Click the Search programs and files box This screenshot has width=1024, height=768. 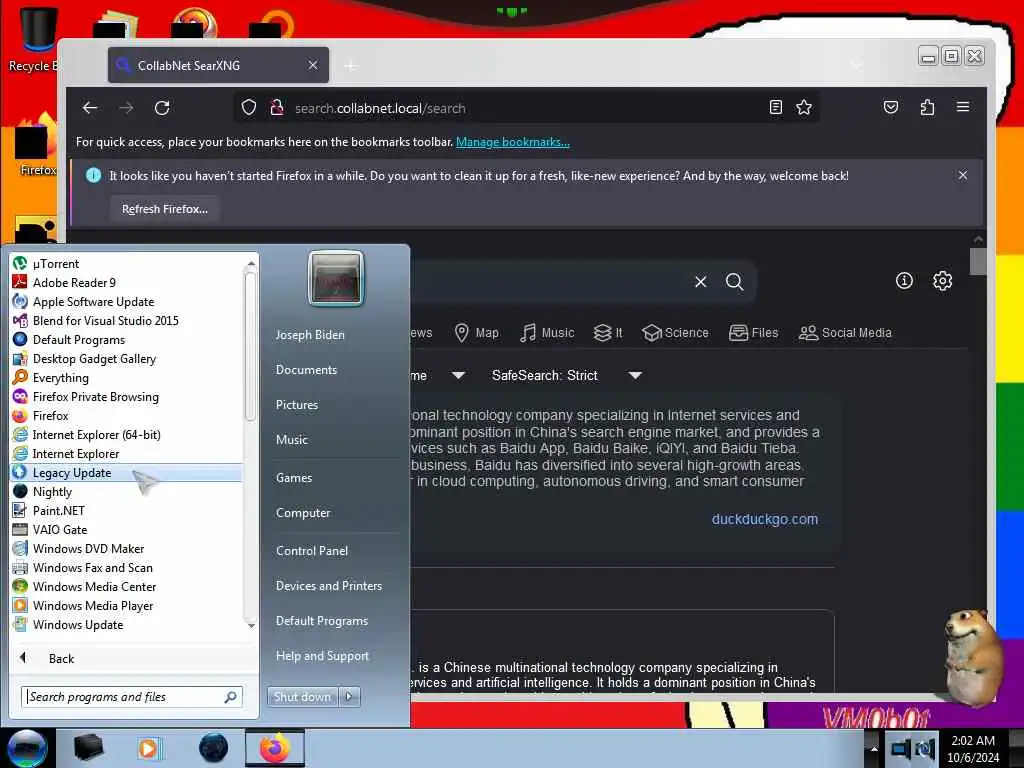(x=131, y=697)
